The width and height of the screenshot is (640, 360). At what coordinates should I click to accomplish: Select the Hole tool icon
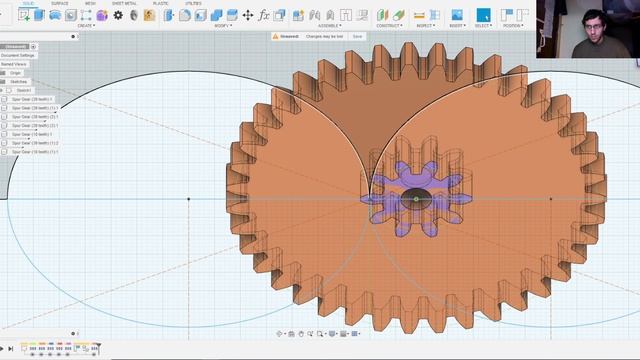[71, 16]
